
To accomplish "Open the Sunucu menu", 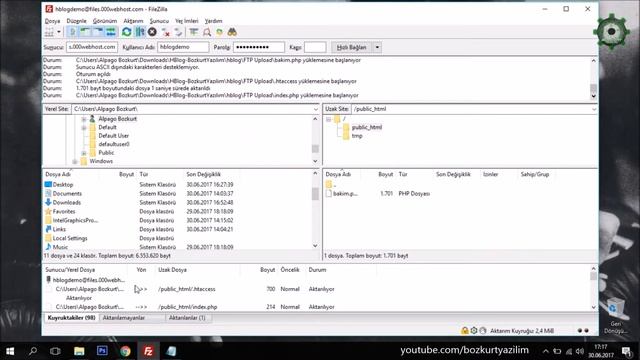I will (159, 21).
